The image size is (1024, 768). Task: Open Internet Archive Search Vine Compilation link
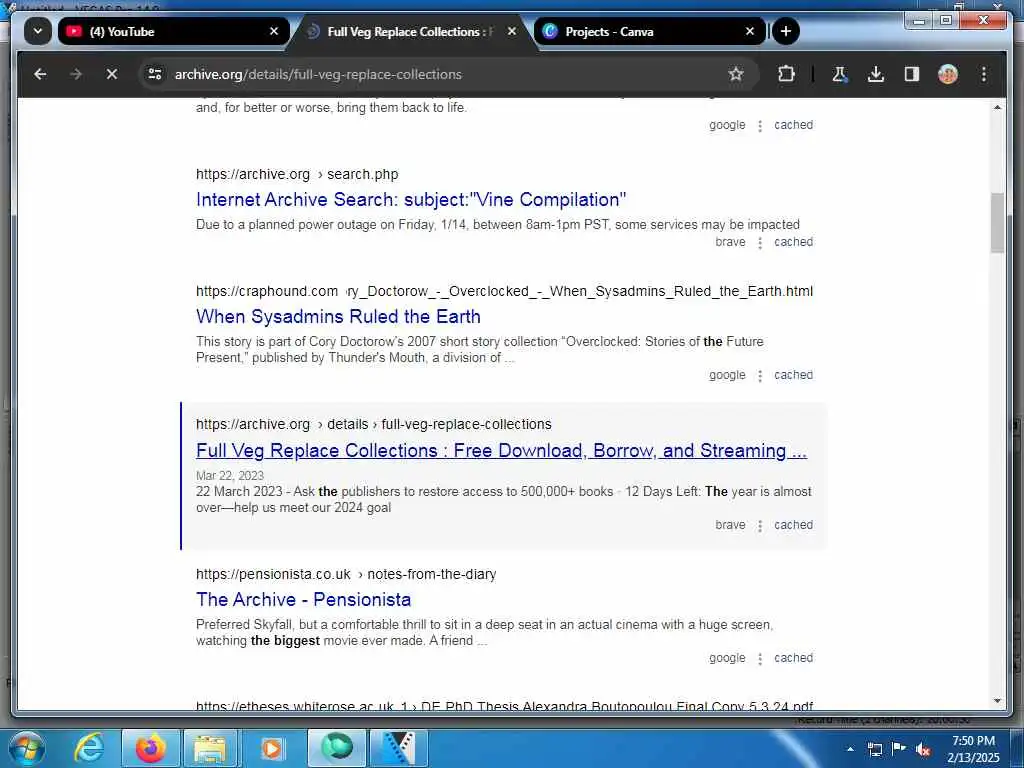point(411,200)
